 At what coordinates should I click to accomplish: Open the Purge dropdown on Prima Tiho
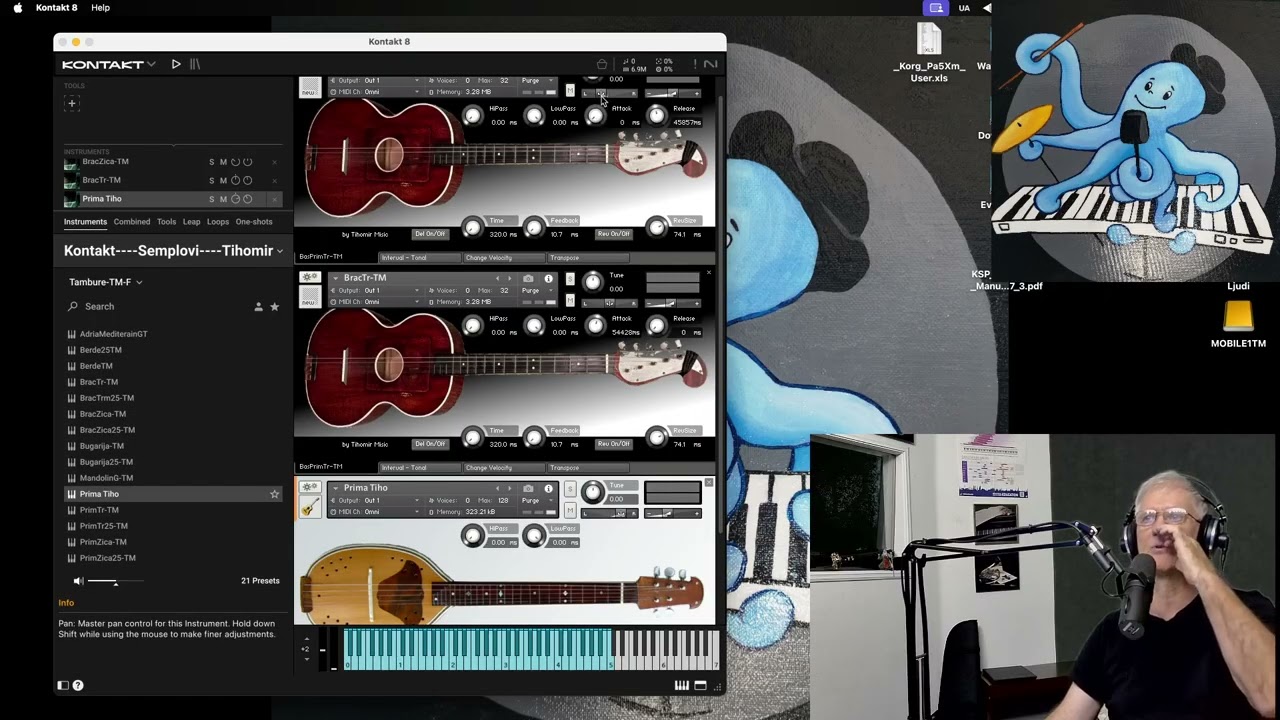click(535, 500)
